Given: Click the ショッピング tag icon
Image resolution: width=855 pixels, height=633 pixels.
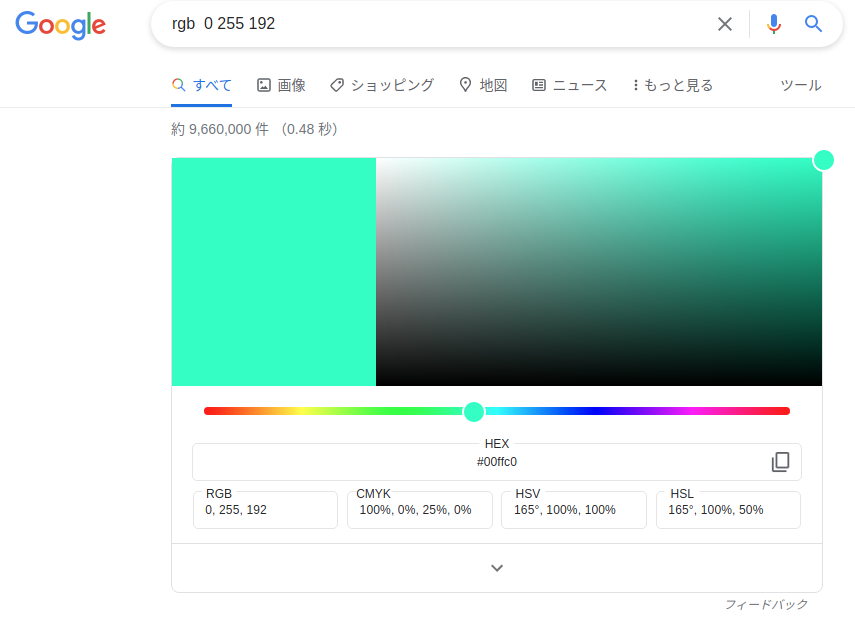Looking at the screenshot, I should (336, 85).
